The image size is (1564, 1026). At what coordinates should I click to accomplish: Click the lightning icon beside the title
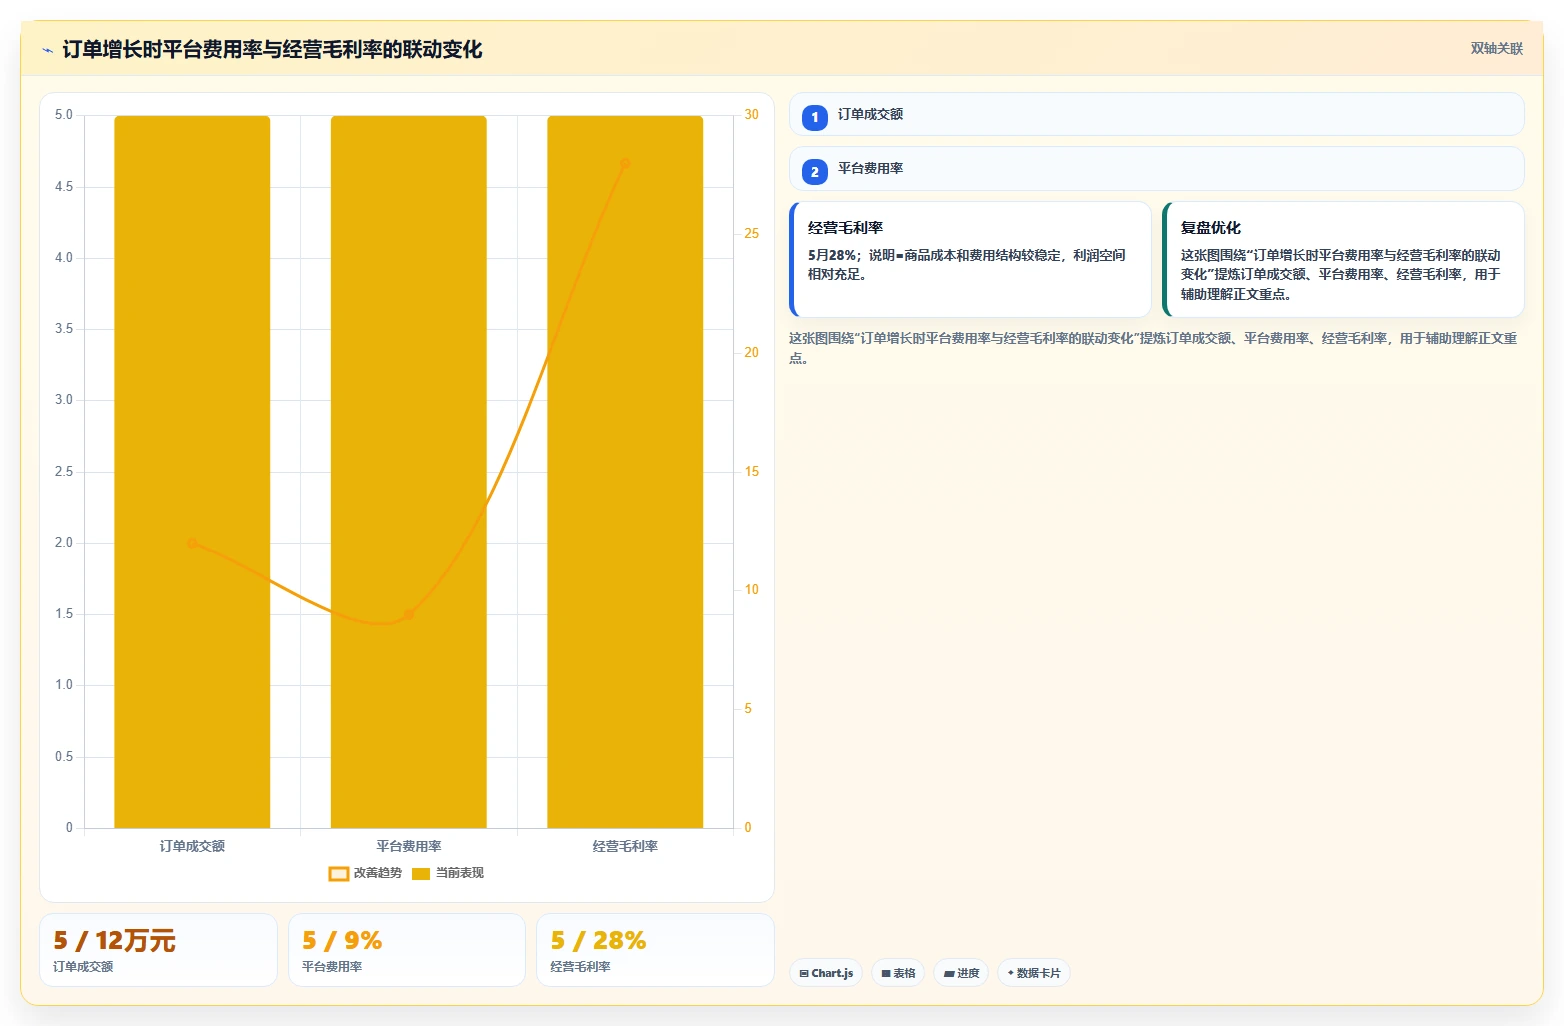click(47, 50)
